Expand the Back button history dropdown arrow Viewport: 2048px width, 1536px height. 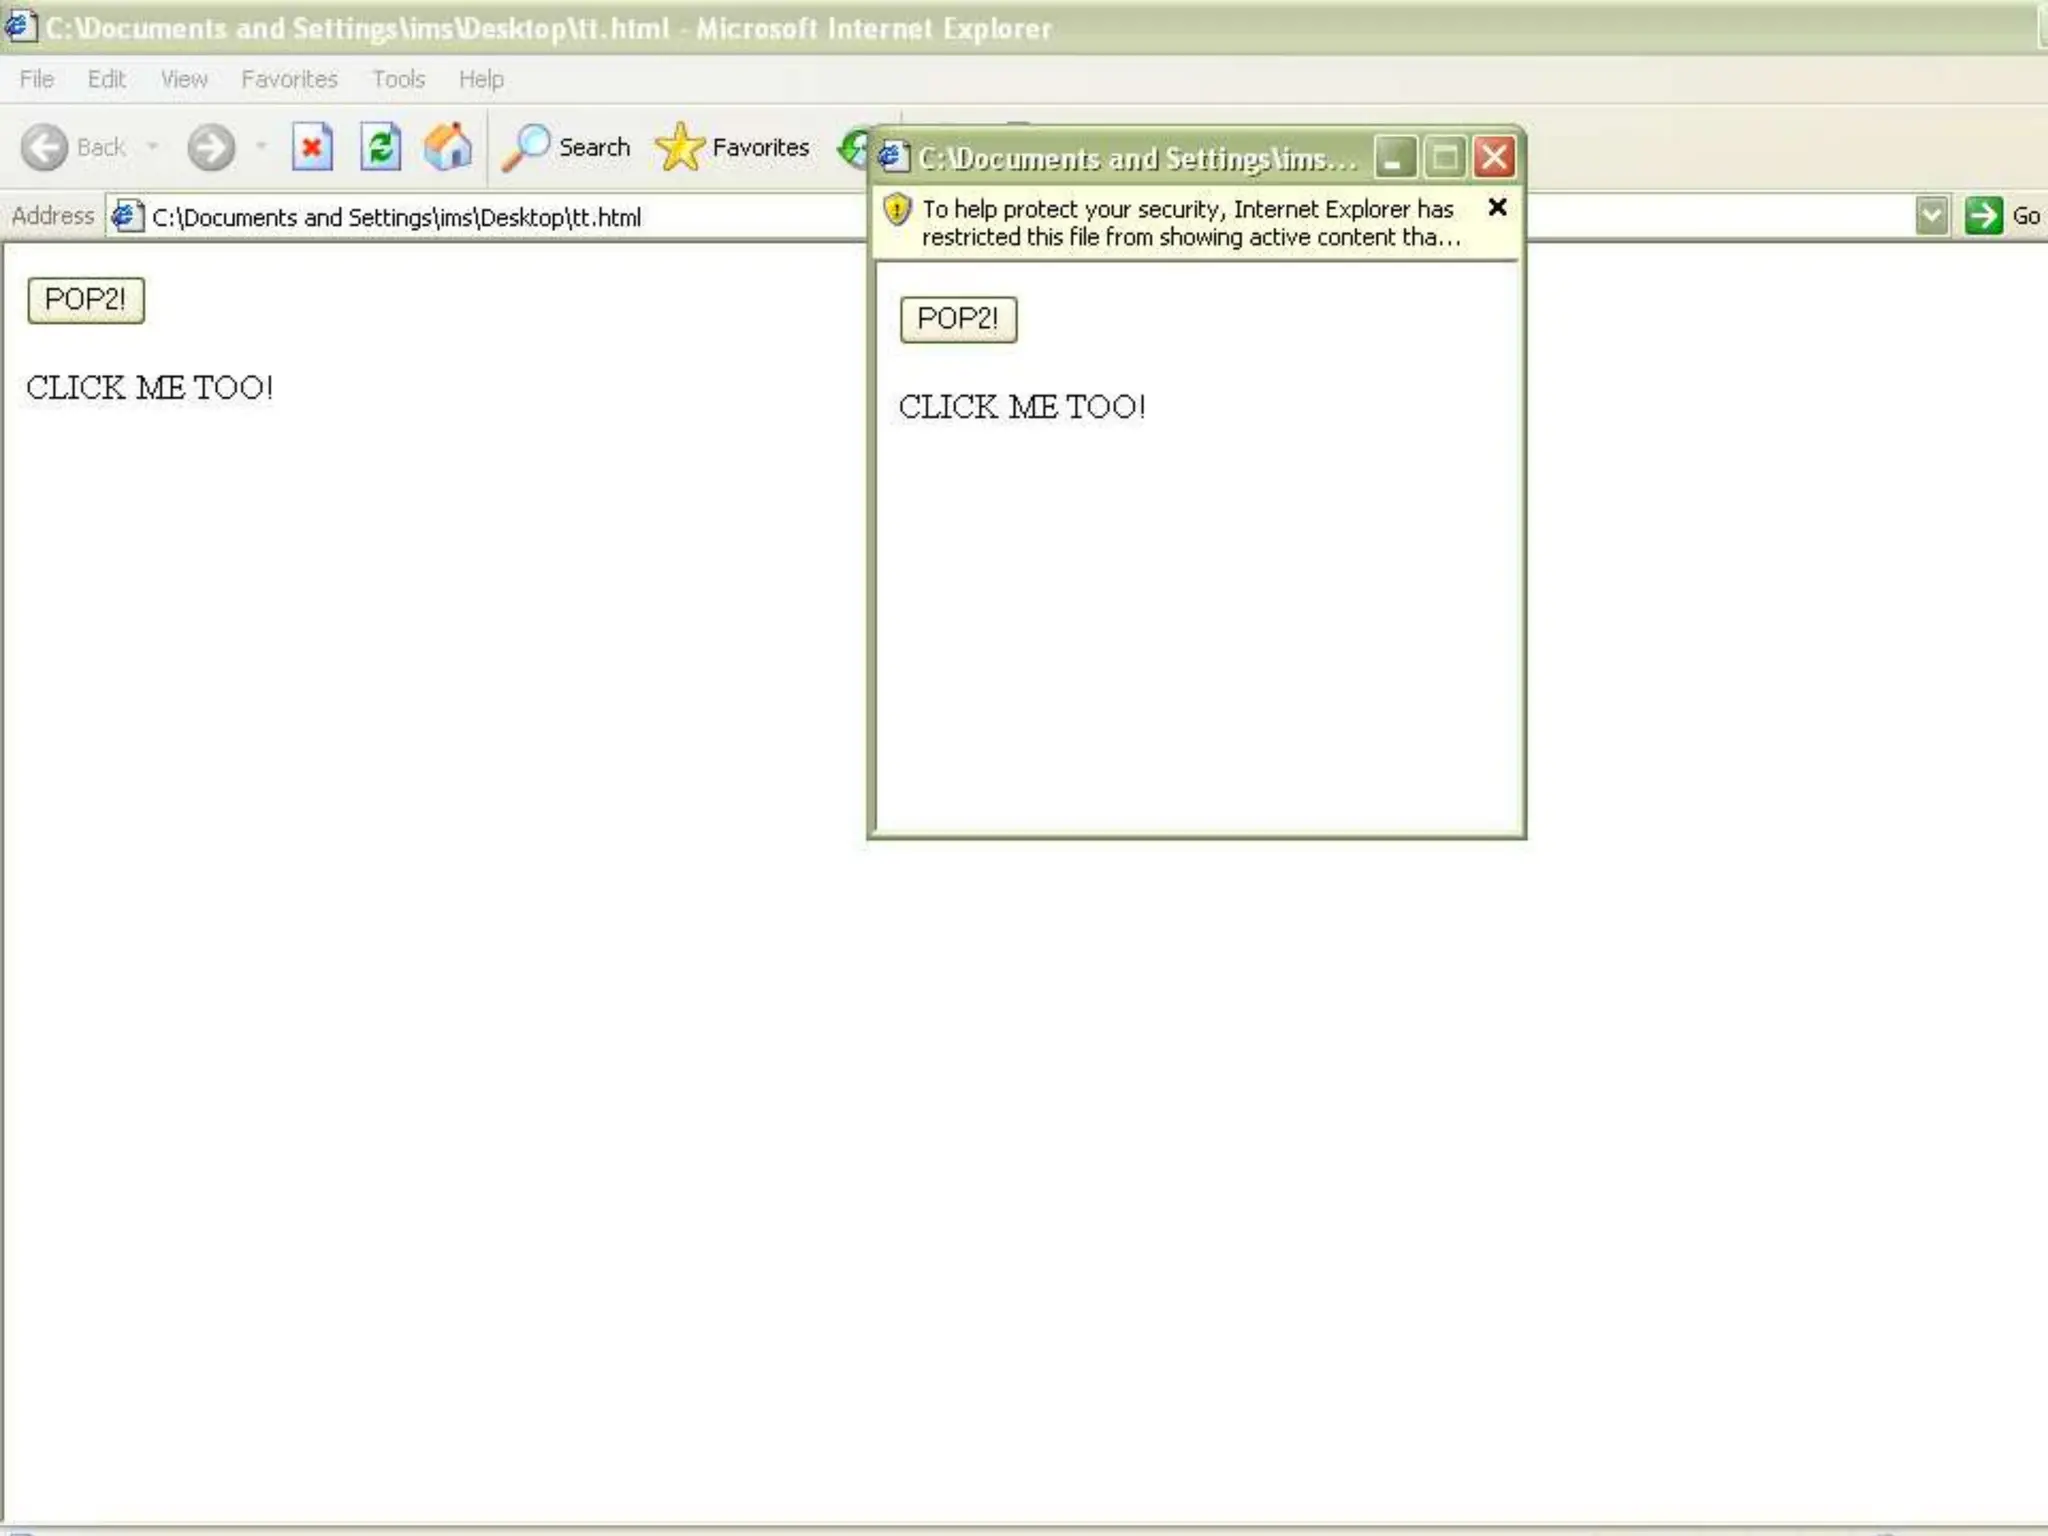pyautogui.click(x=153, y=147)
